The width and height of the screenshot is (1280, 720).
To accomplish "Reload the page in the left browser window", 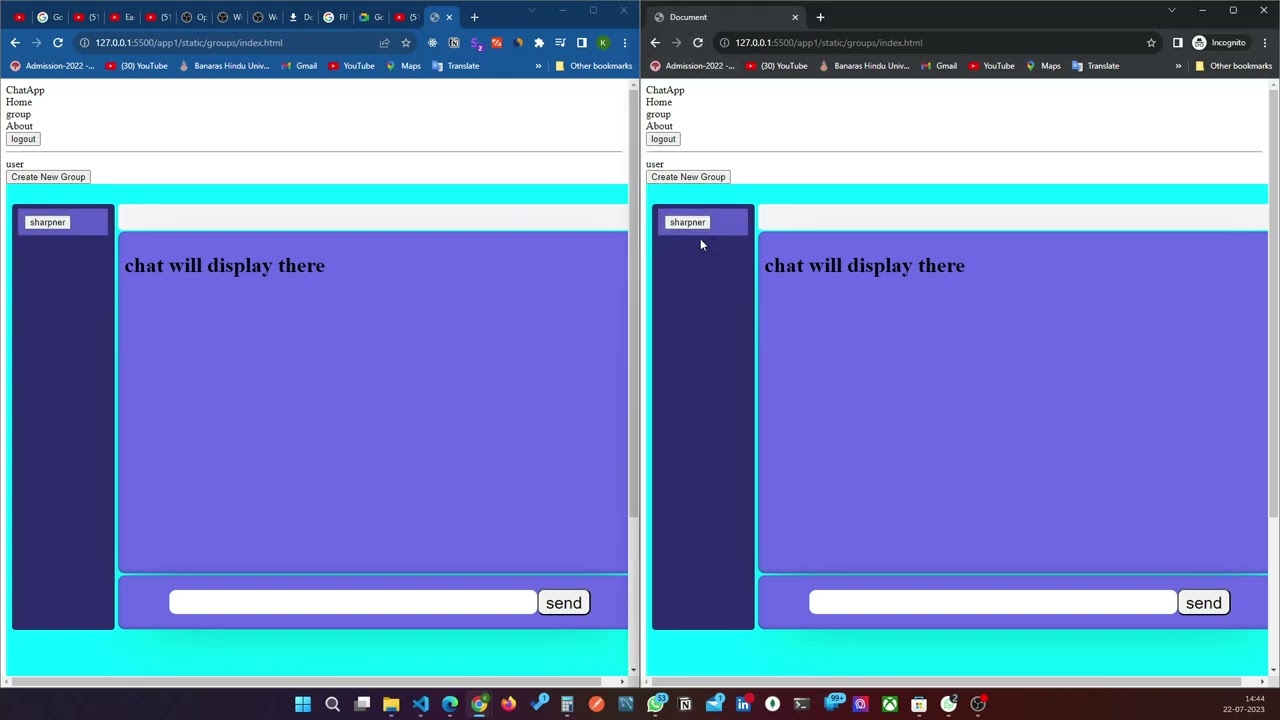I will [58, 43].
